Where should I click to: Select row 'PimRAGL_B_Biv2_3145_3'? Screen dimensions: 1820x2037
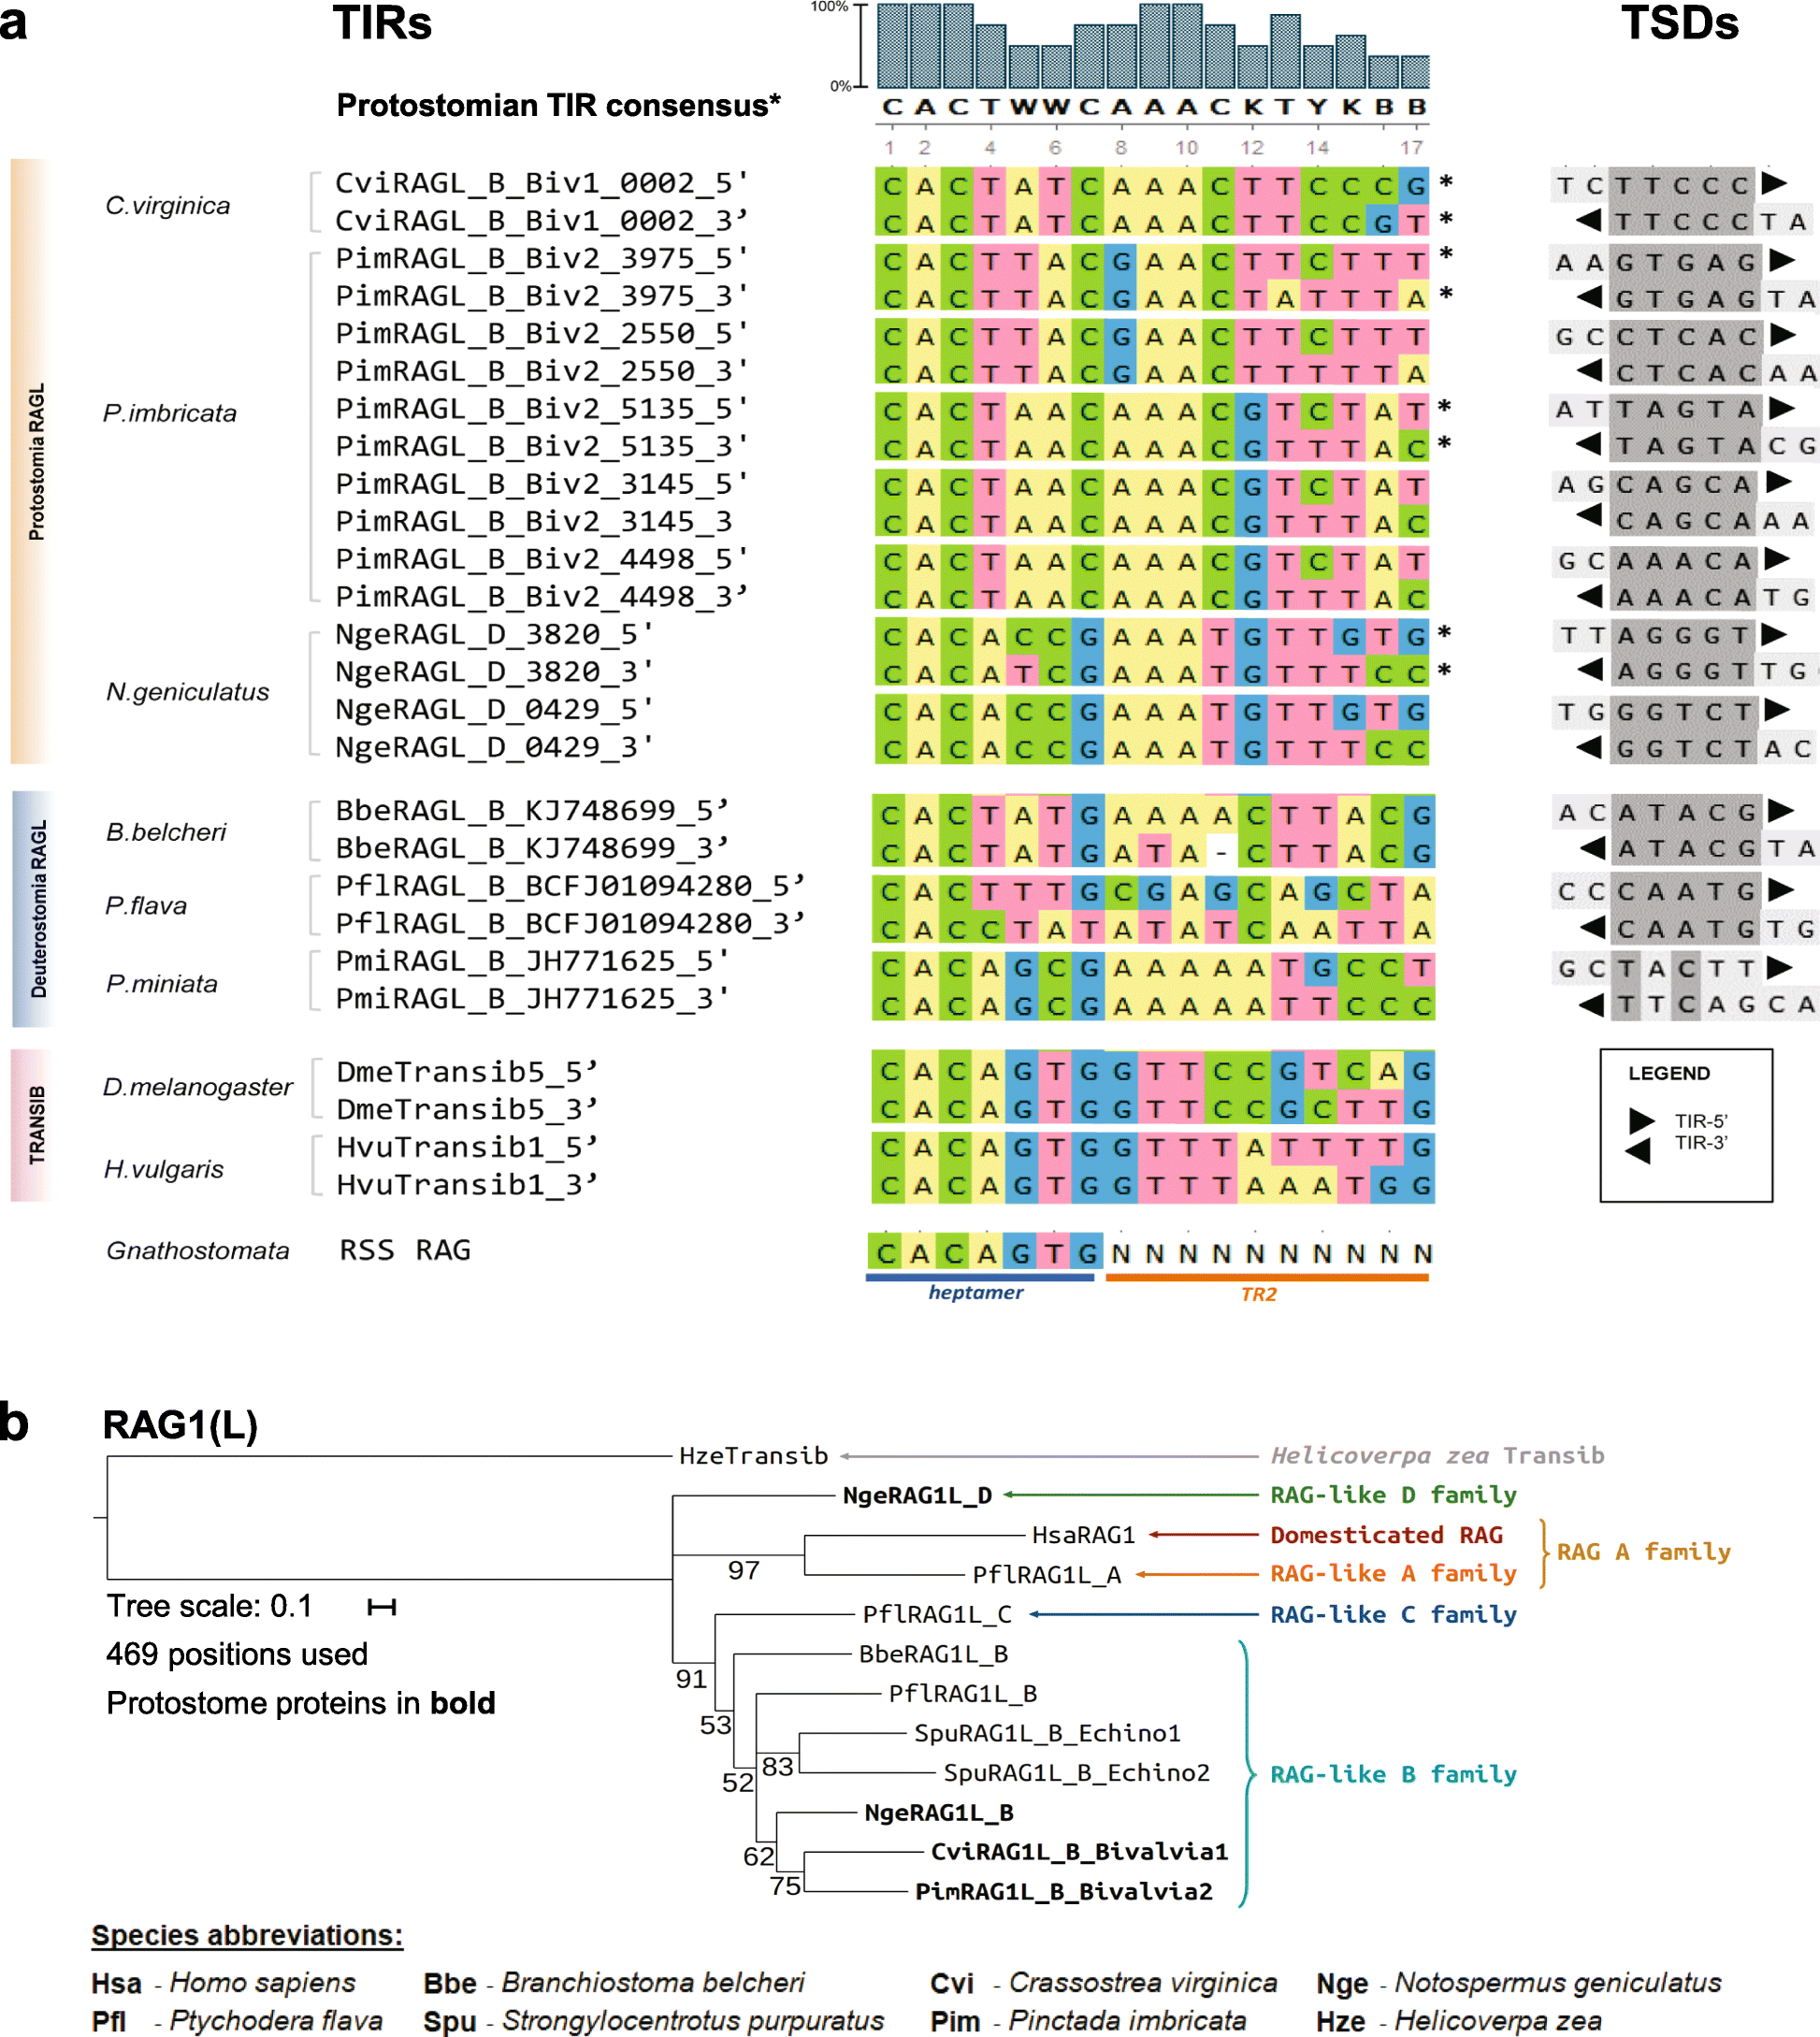point(534,521)
